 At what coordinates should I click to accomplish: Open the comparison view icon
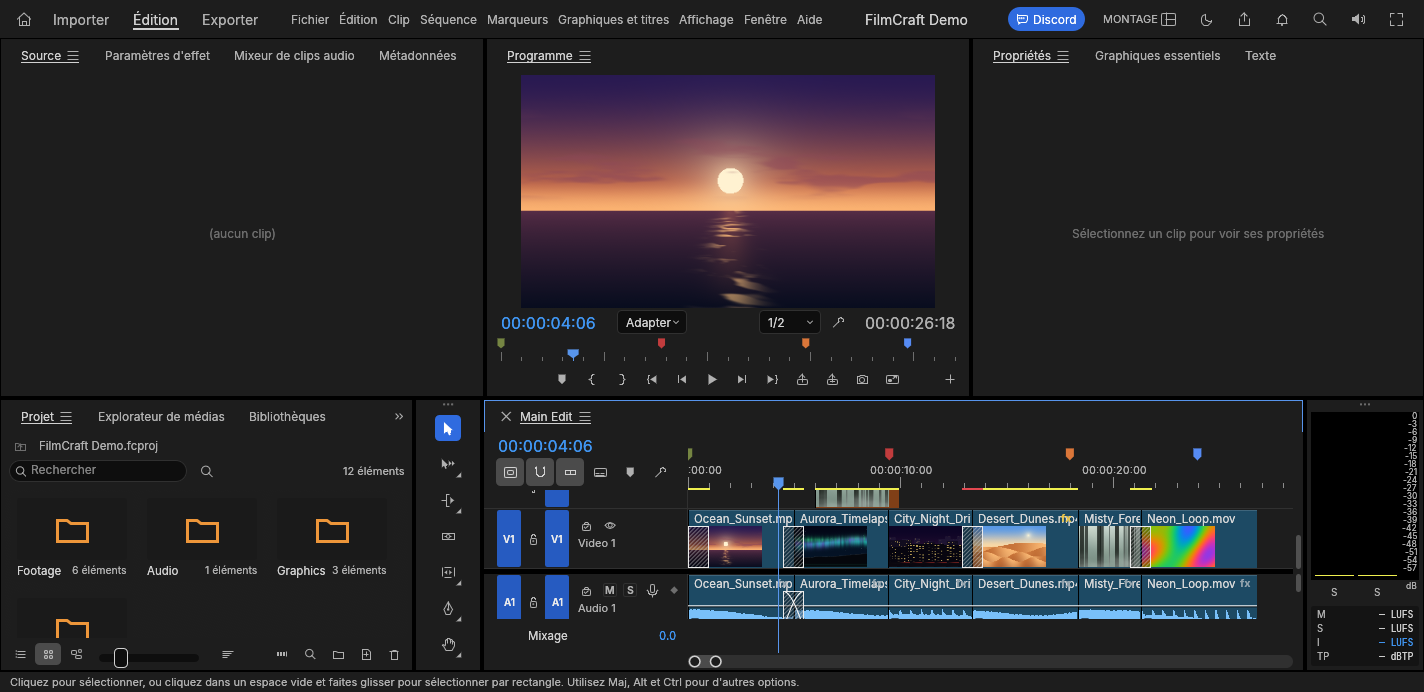pyautogui.click(x=892, y=380)
